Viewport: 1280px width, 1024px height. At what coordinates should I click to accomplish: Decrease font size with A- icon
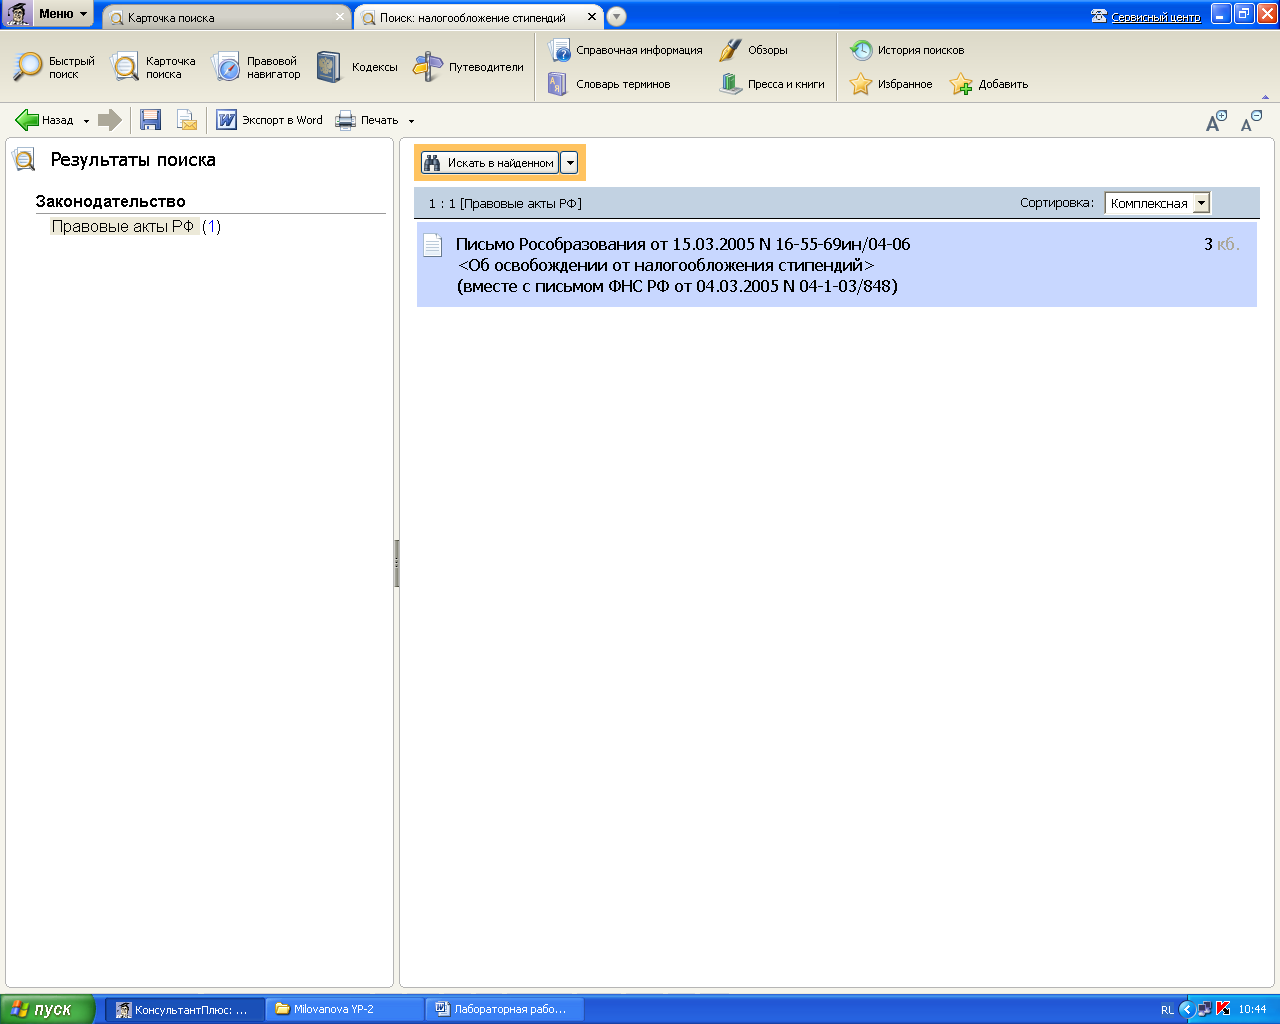pyautogui.click(x=1251, y=121)
